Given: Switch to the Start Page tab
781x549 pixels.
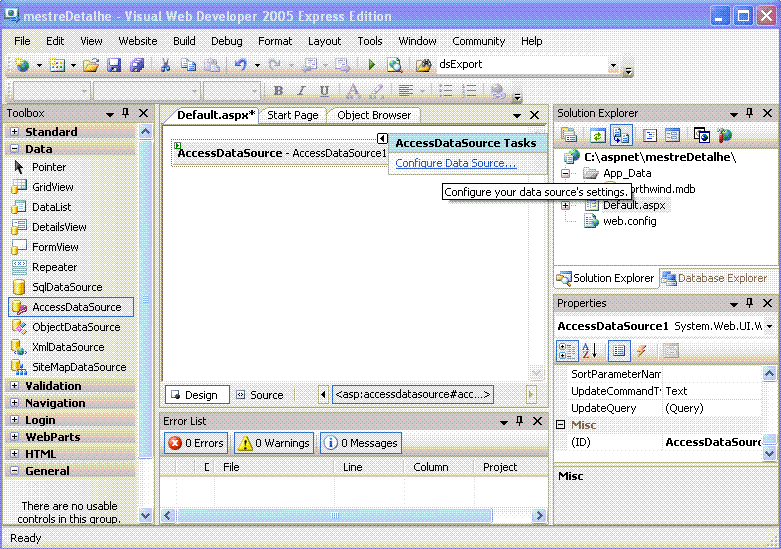Looking at the screenshot, I should tap(293, 115).
